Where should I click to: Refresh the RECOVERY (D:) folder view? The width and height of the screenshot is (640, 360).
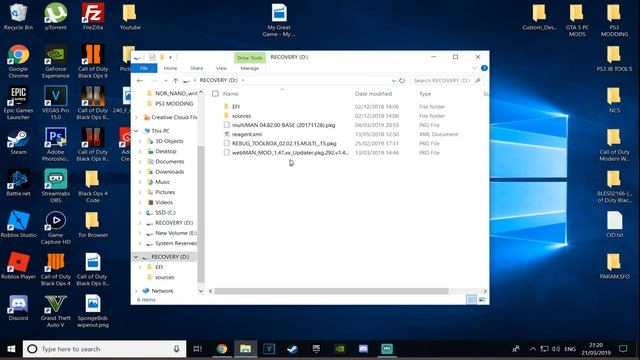pyautogui.click(x=402, y=81)
